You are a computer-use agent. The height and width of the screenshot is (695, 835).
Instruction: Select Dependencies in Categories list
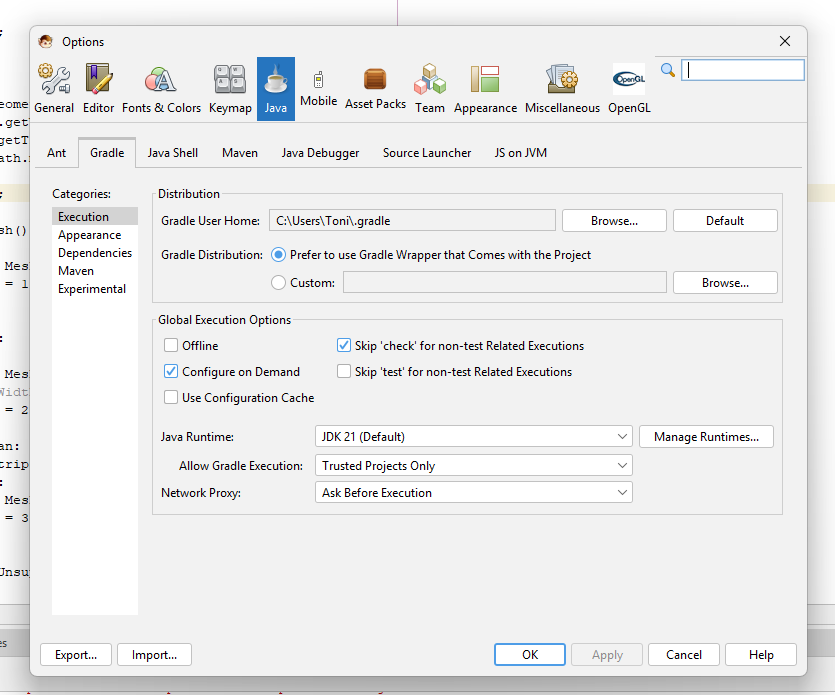coord(95,253)
